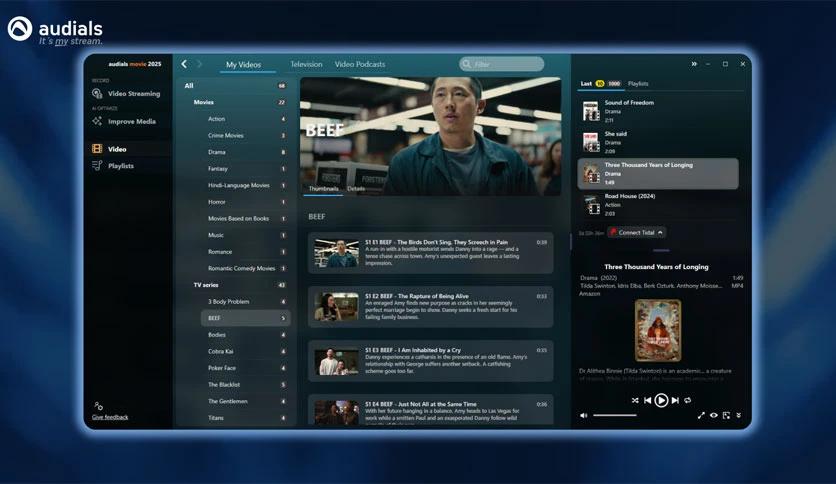The image size is (836, 484).
Task: Click the back navigation arrow
Action: pos(184,64)
